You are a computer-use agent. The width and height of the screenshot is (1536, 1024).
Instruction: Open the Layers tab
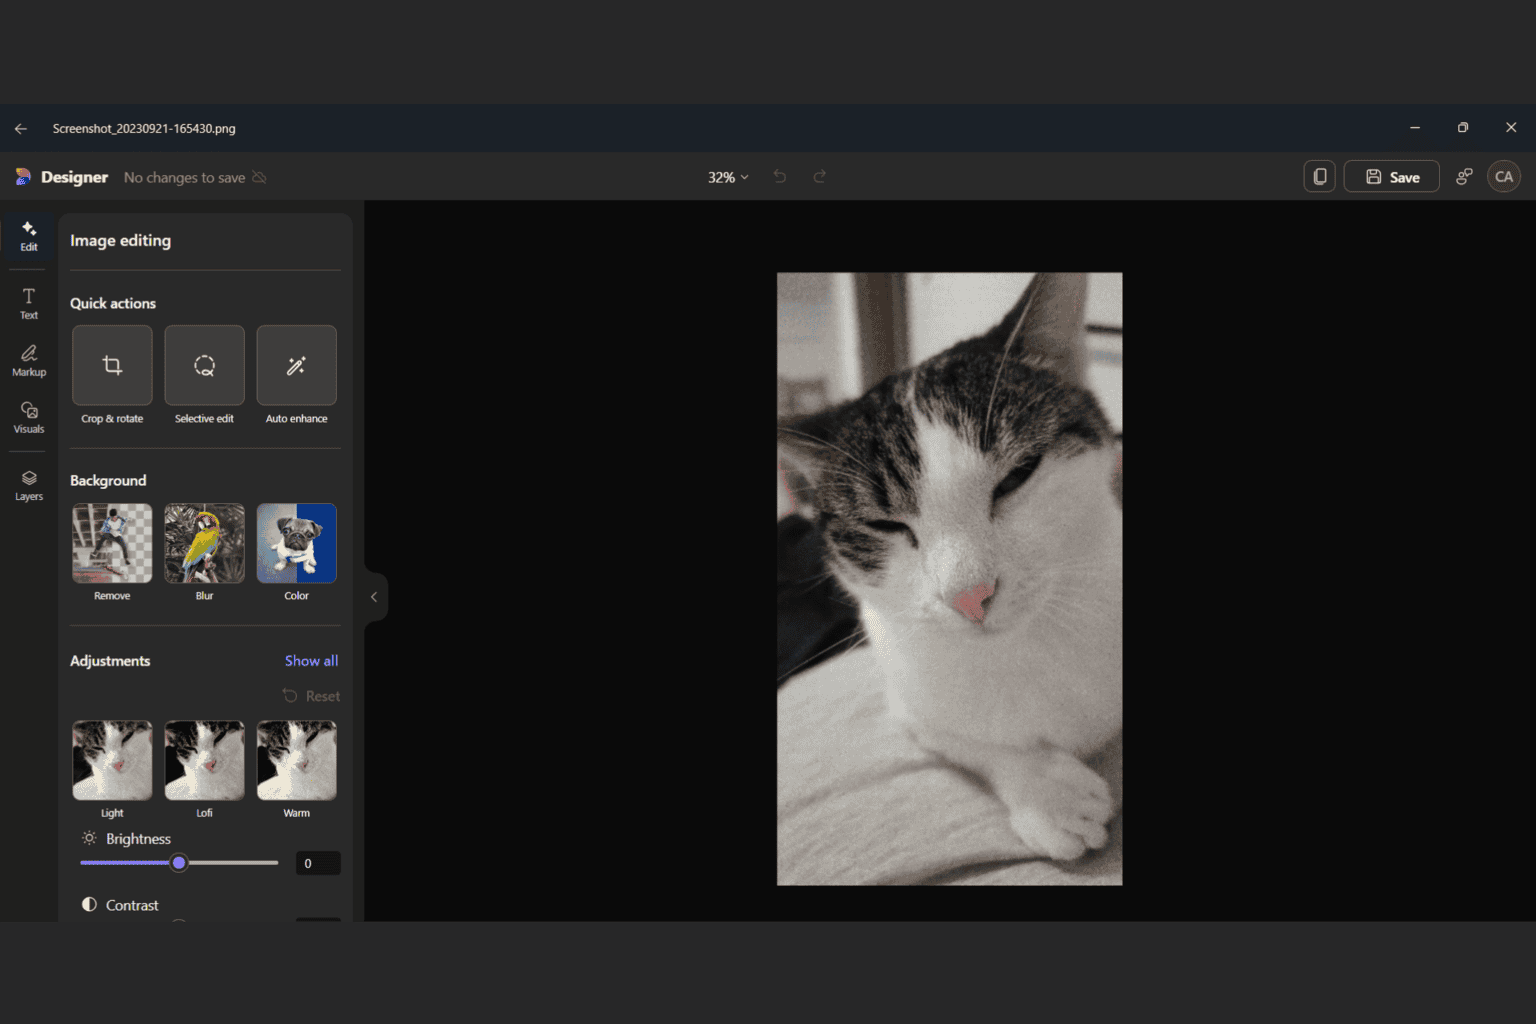point(29,485)
